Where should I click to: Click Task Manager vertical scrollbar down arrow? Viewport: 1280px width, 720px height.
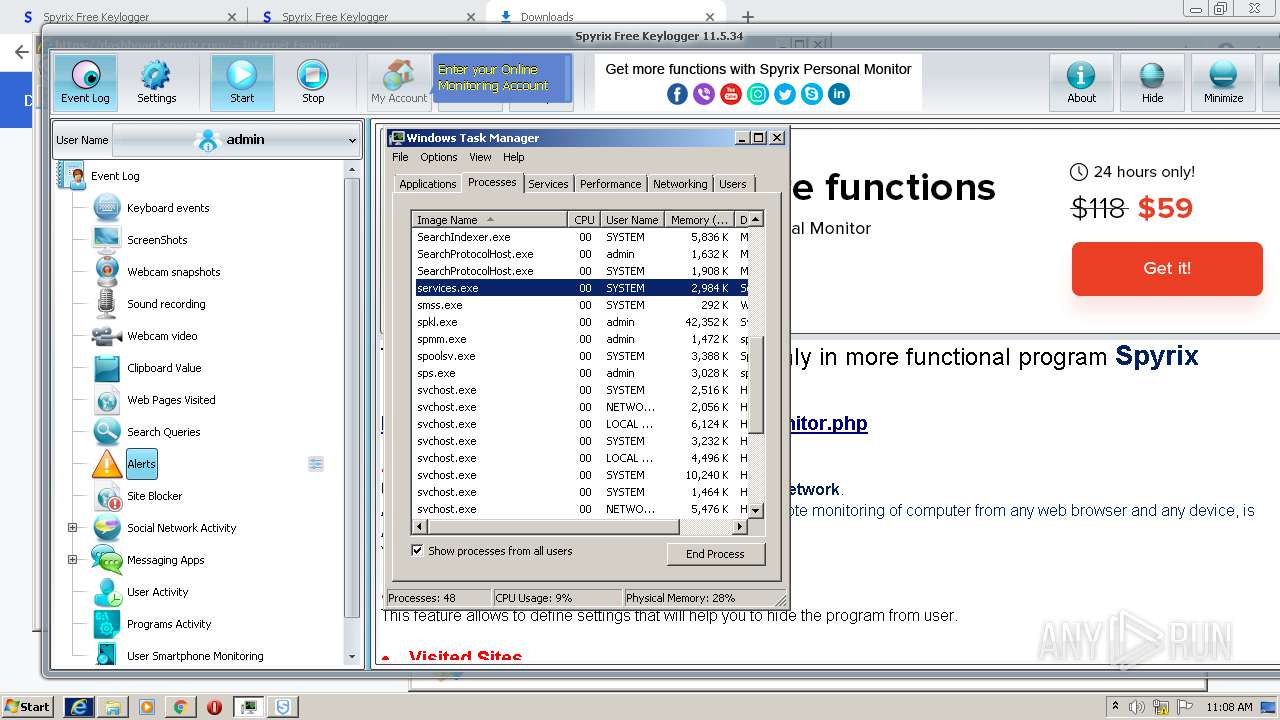pos(756,510)
